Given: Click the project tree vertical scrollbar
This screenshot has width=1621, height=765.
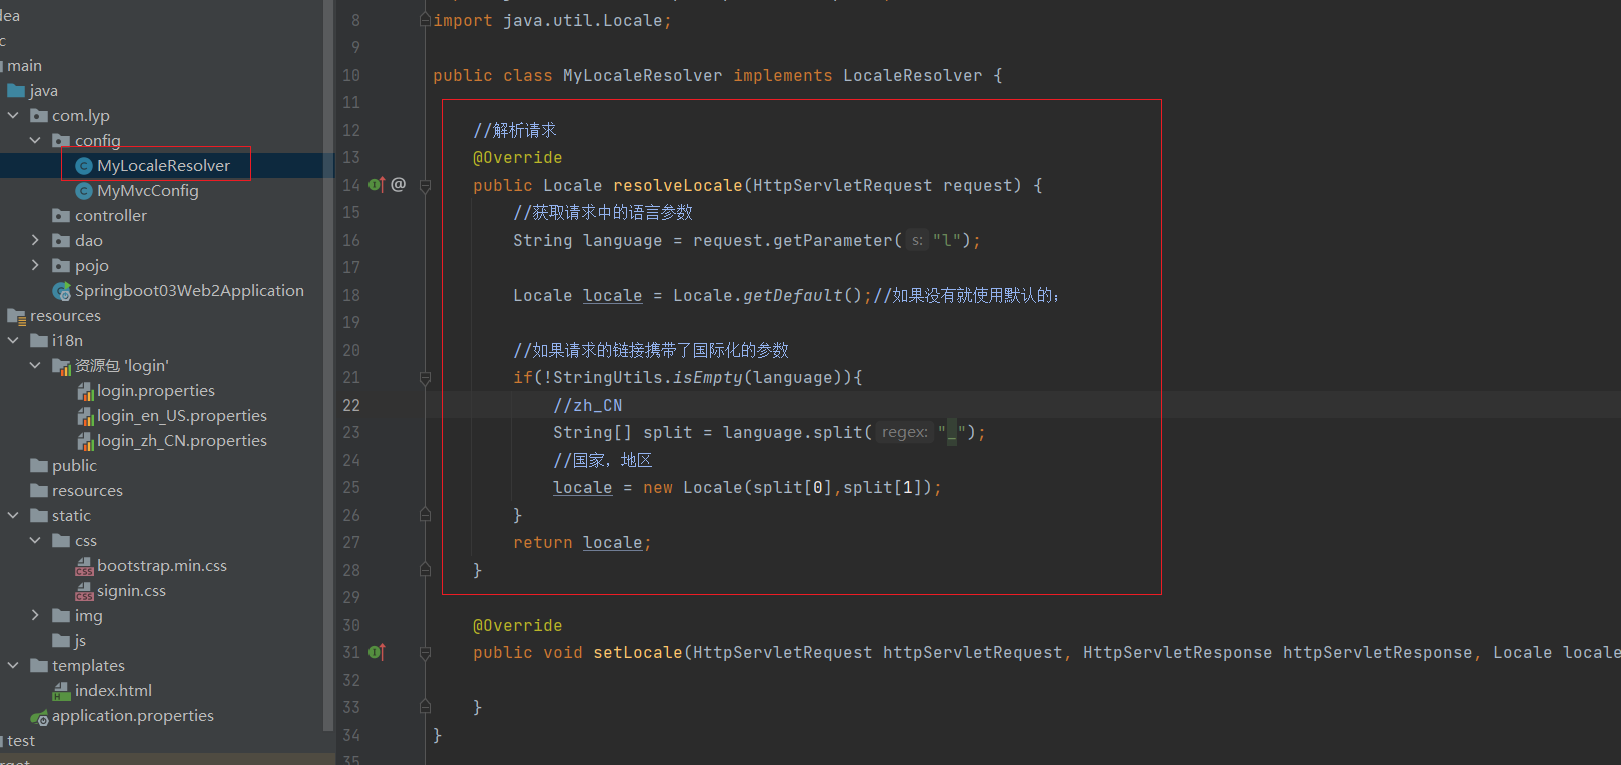Looking at the screenshot, I should pyautogui.click(x=328, y=365).
